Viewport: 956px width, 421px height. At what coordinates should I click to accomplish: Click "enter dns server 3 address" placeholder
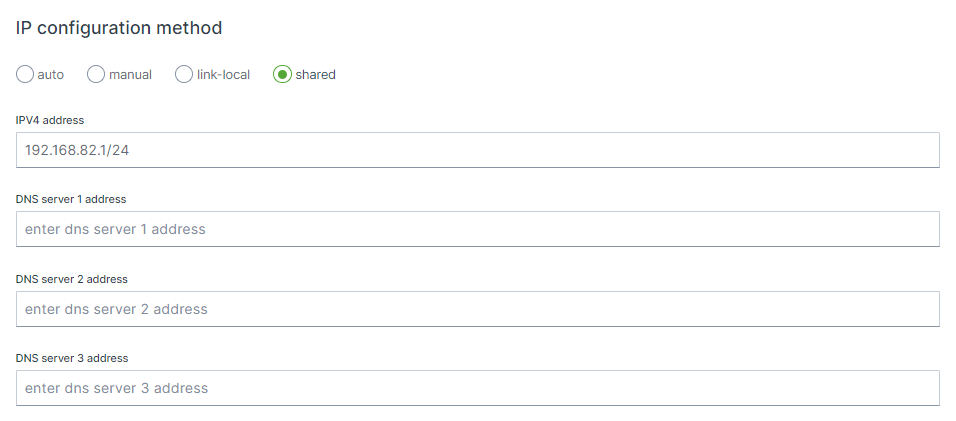[x=116, y=388]
